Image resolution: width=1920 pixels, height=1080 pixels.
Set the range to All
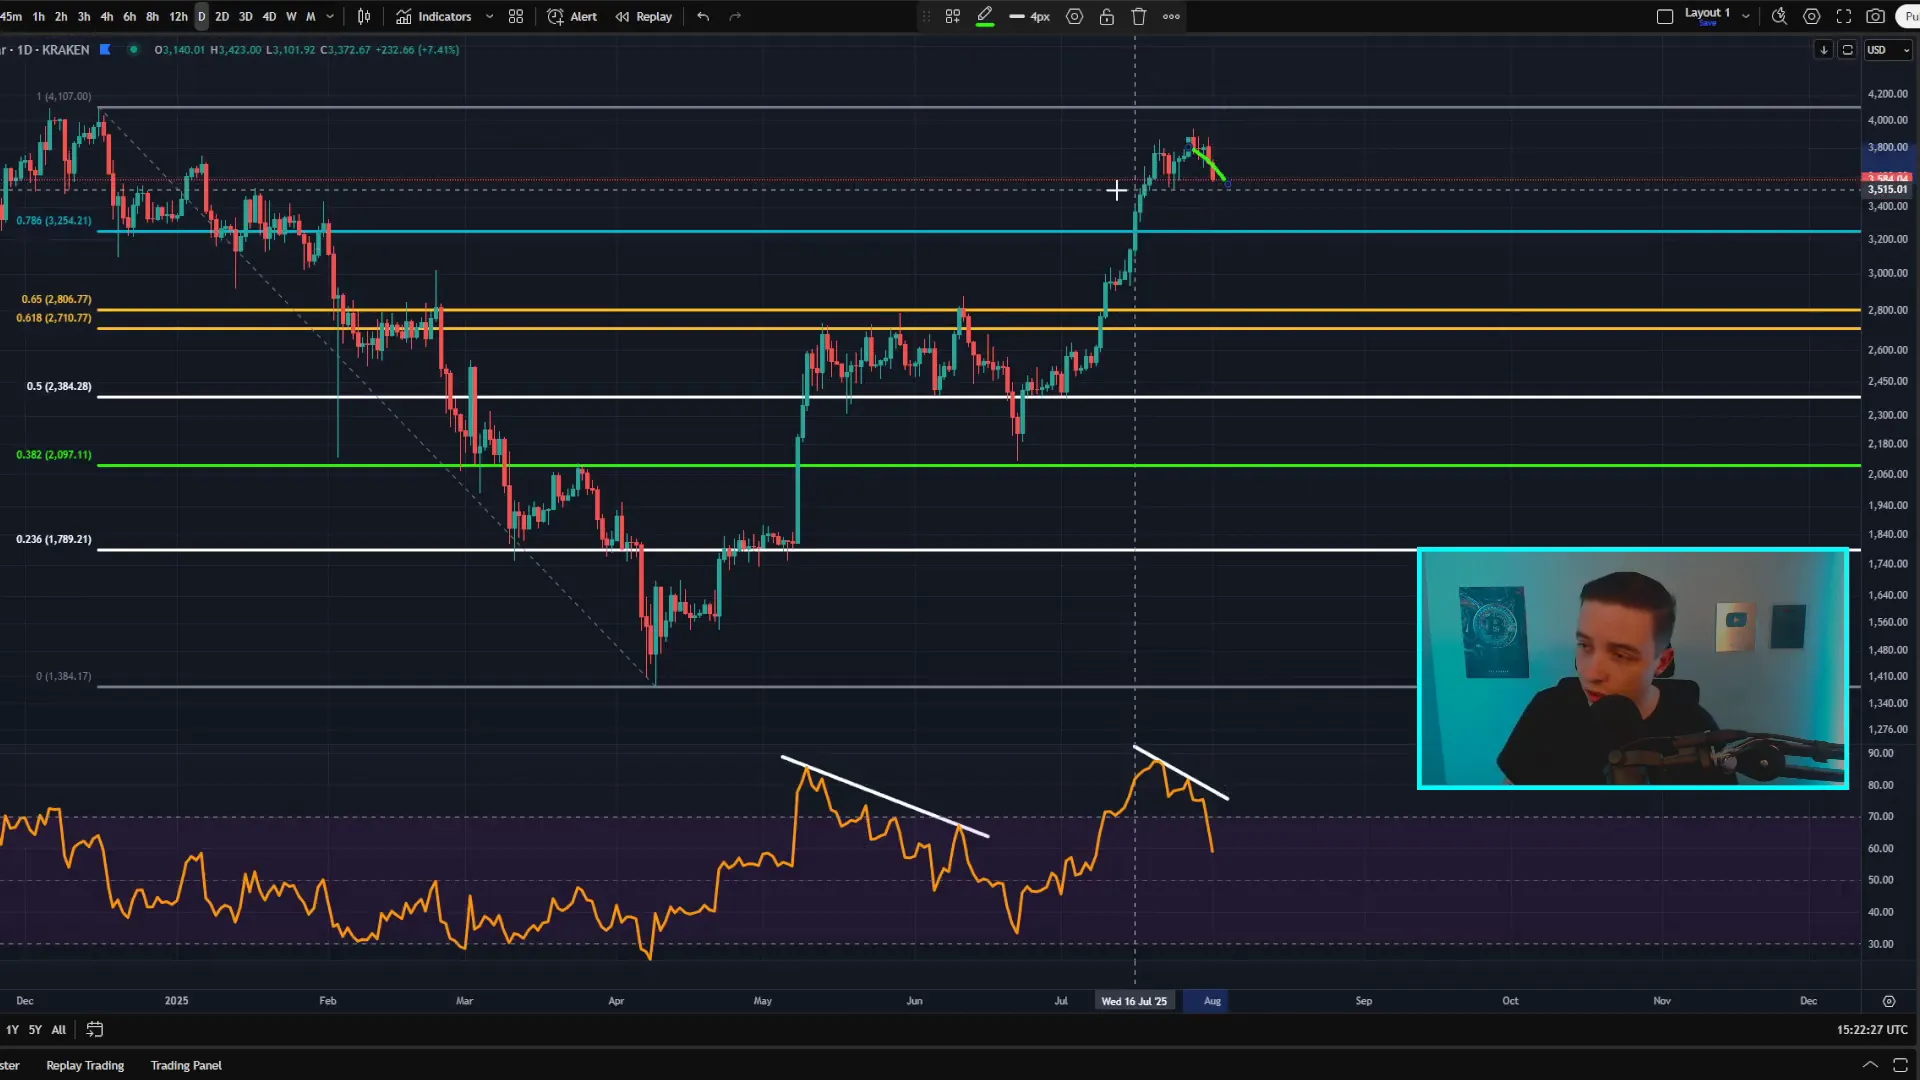tap(59, 1030)
